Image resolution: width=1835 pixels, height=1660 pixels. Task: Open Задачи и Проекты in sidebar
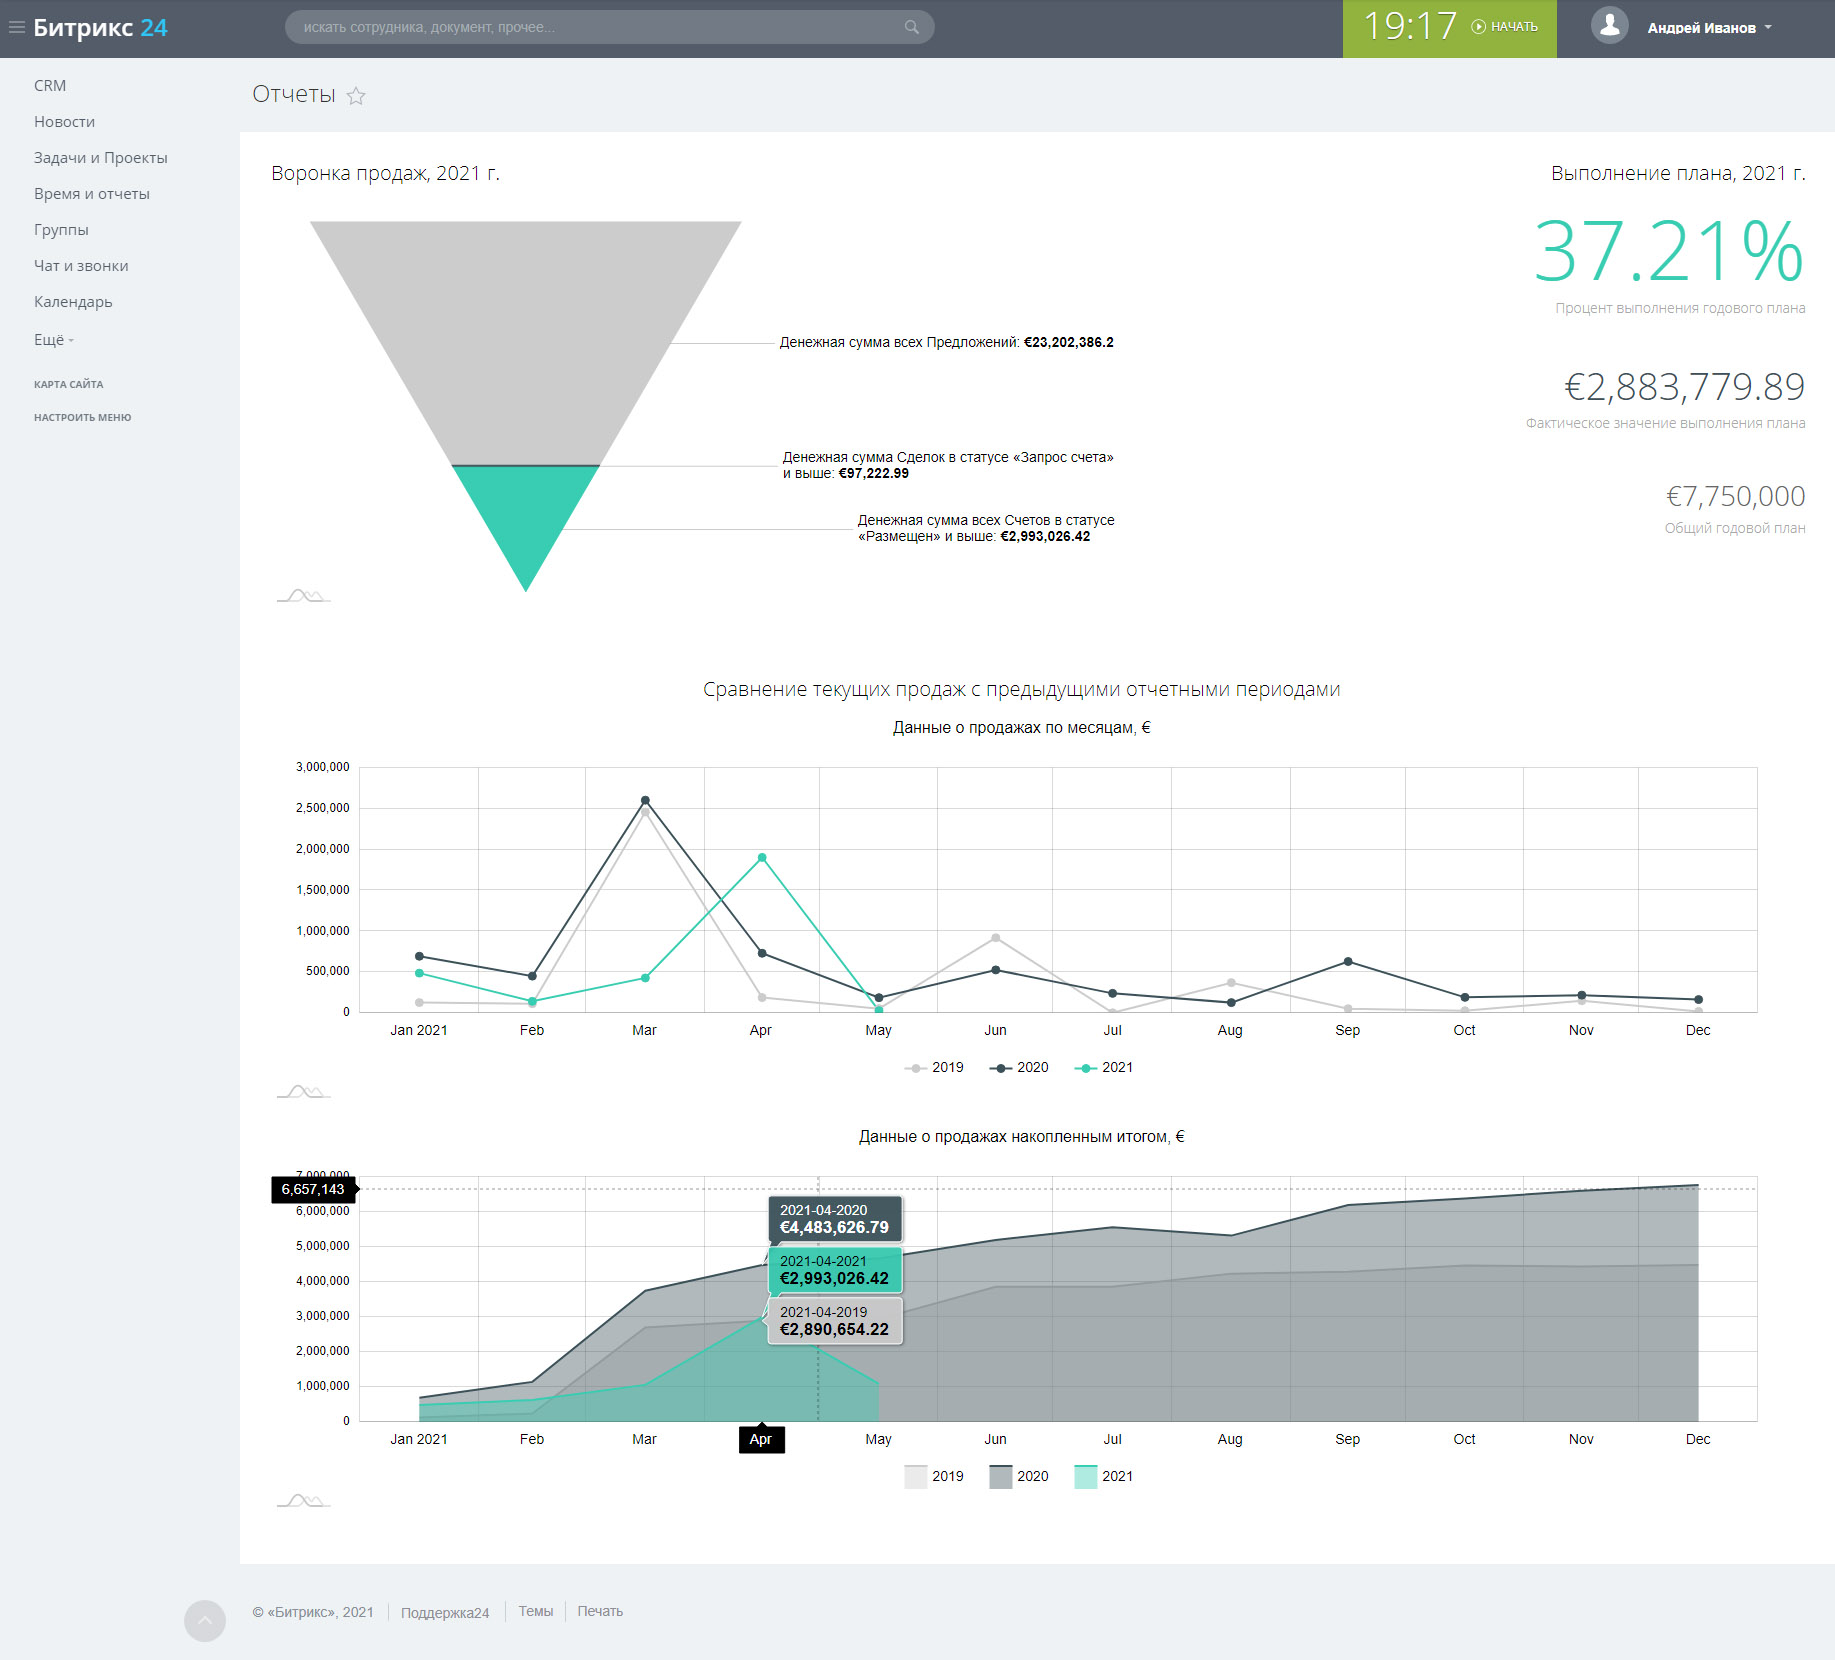click(x=100, y=158)
